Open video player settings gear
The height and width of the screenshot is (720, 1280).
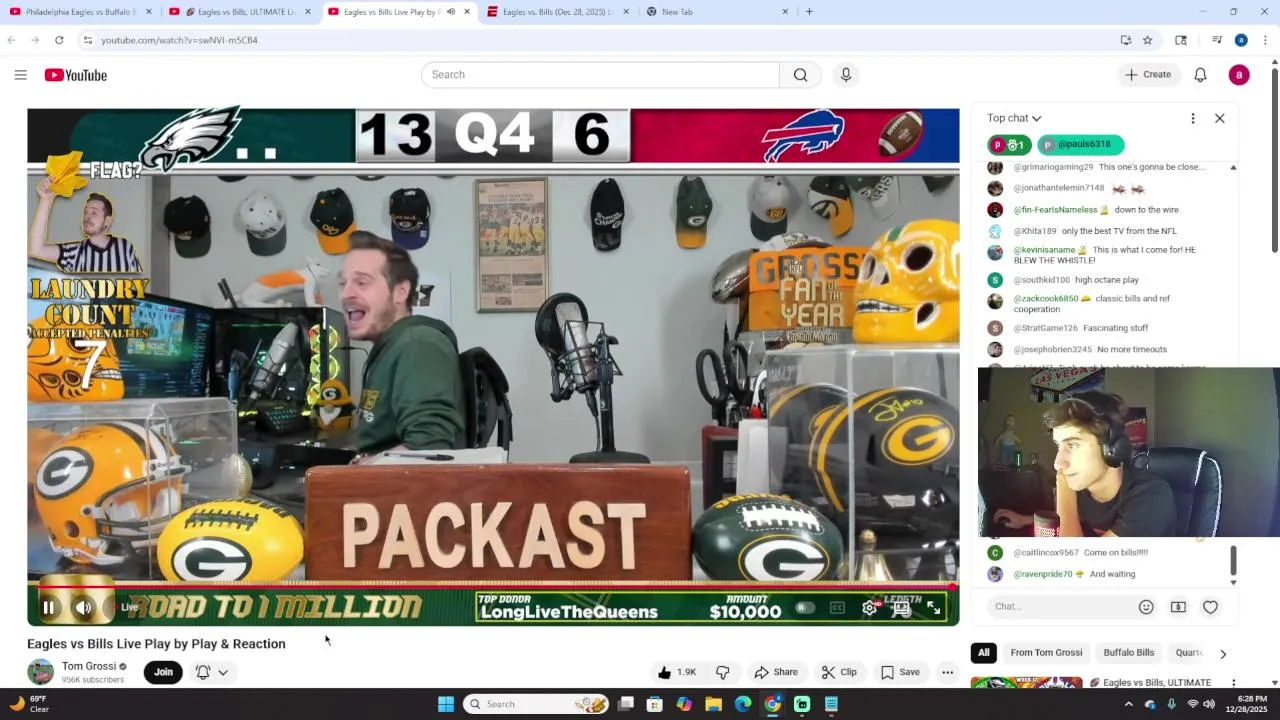tap(870, 607)
